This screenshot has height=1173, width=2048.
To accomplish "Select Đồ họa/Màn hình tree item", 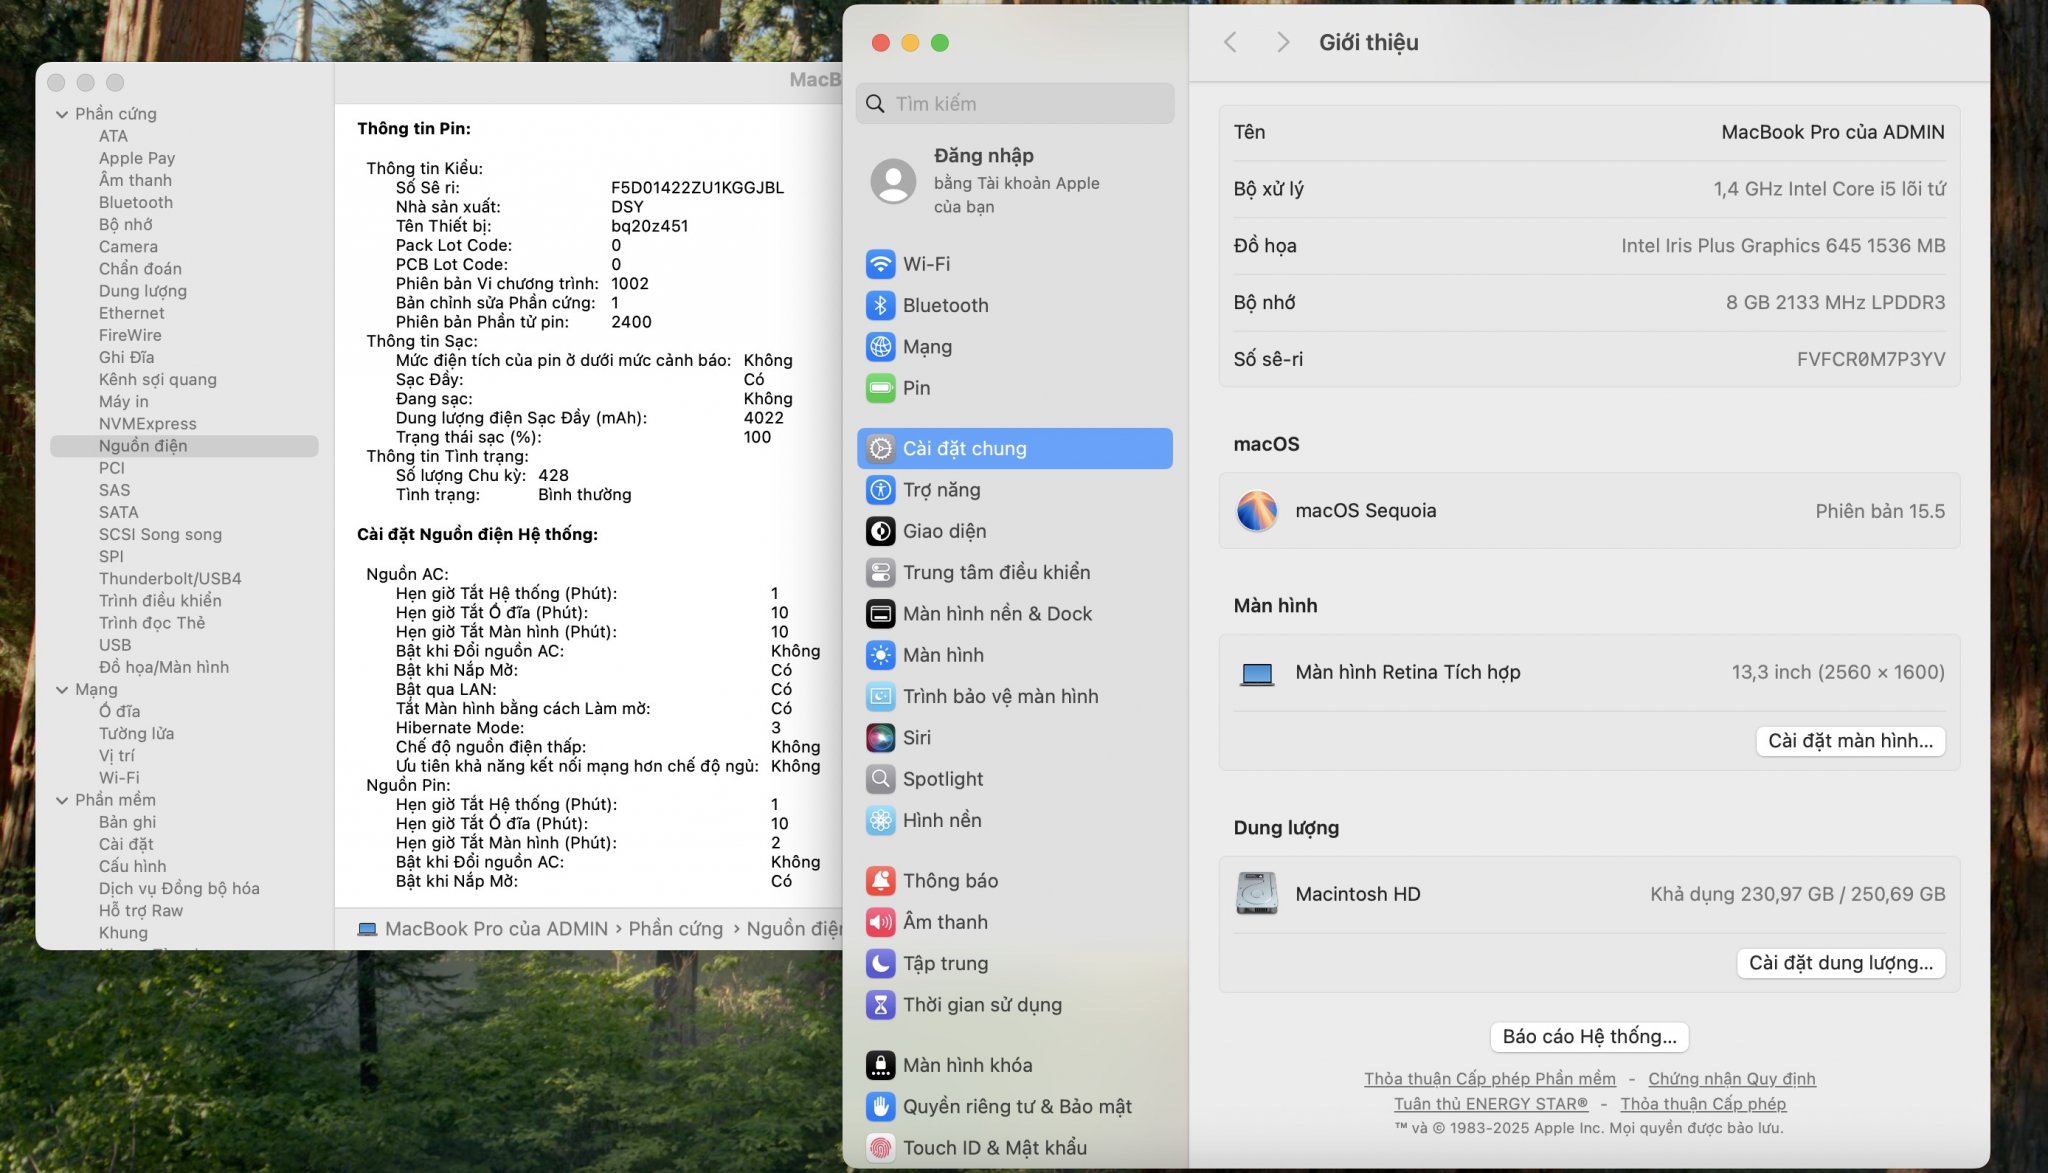I will 164,667.
